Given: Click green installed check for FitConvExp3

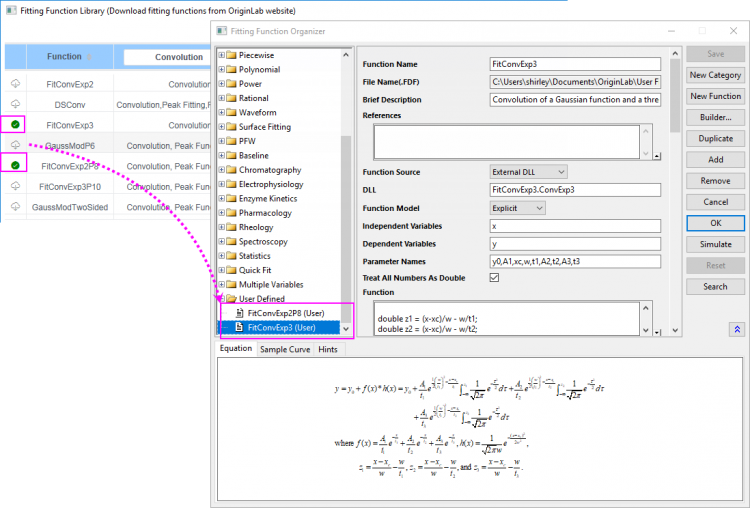Looking at the screenshot, I should coord(15,124).
